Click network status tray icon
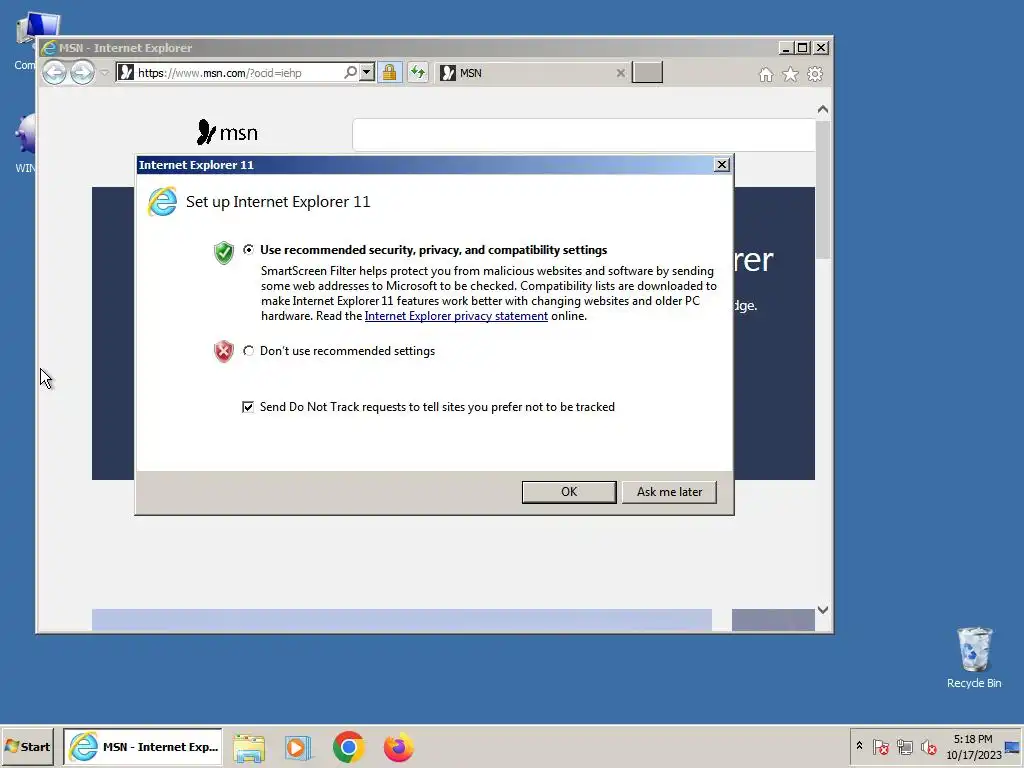 click(x=904, y=747)
